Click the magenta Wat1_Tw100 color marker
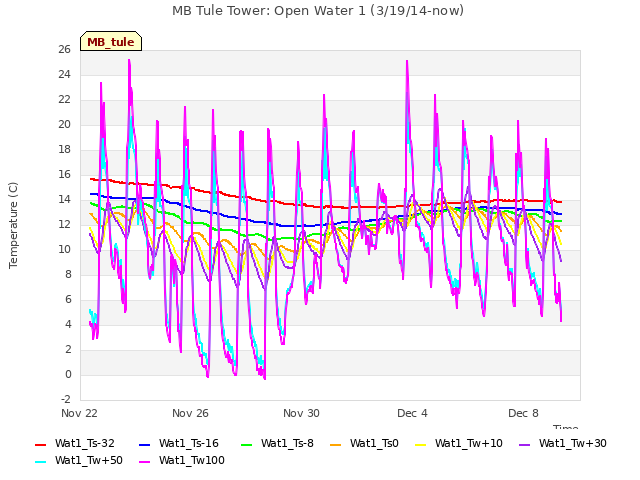Image resolution: width=640 pixels, height=480 pixels. (x=144, y=462)
